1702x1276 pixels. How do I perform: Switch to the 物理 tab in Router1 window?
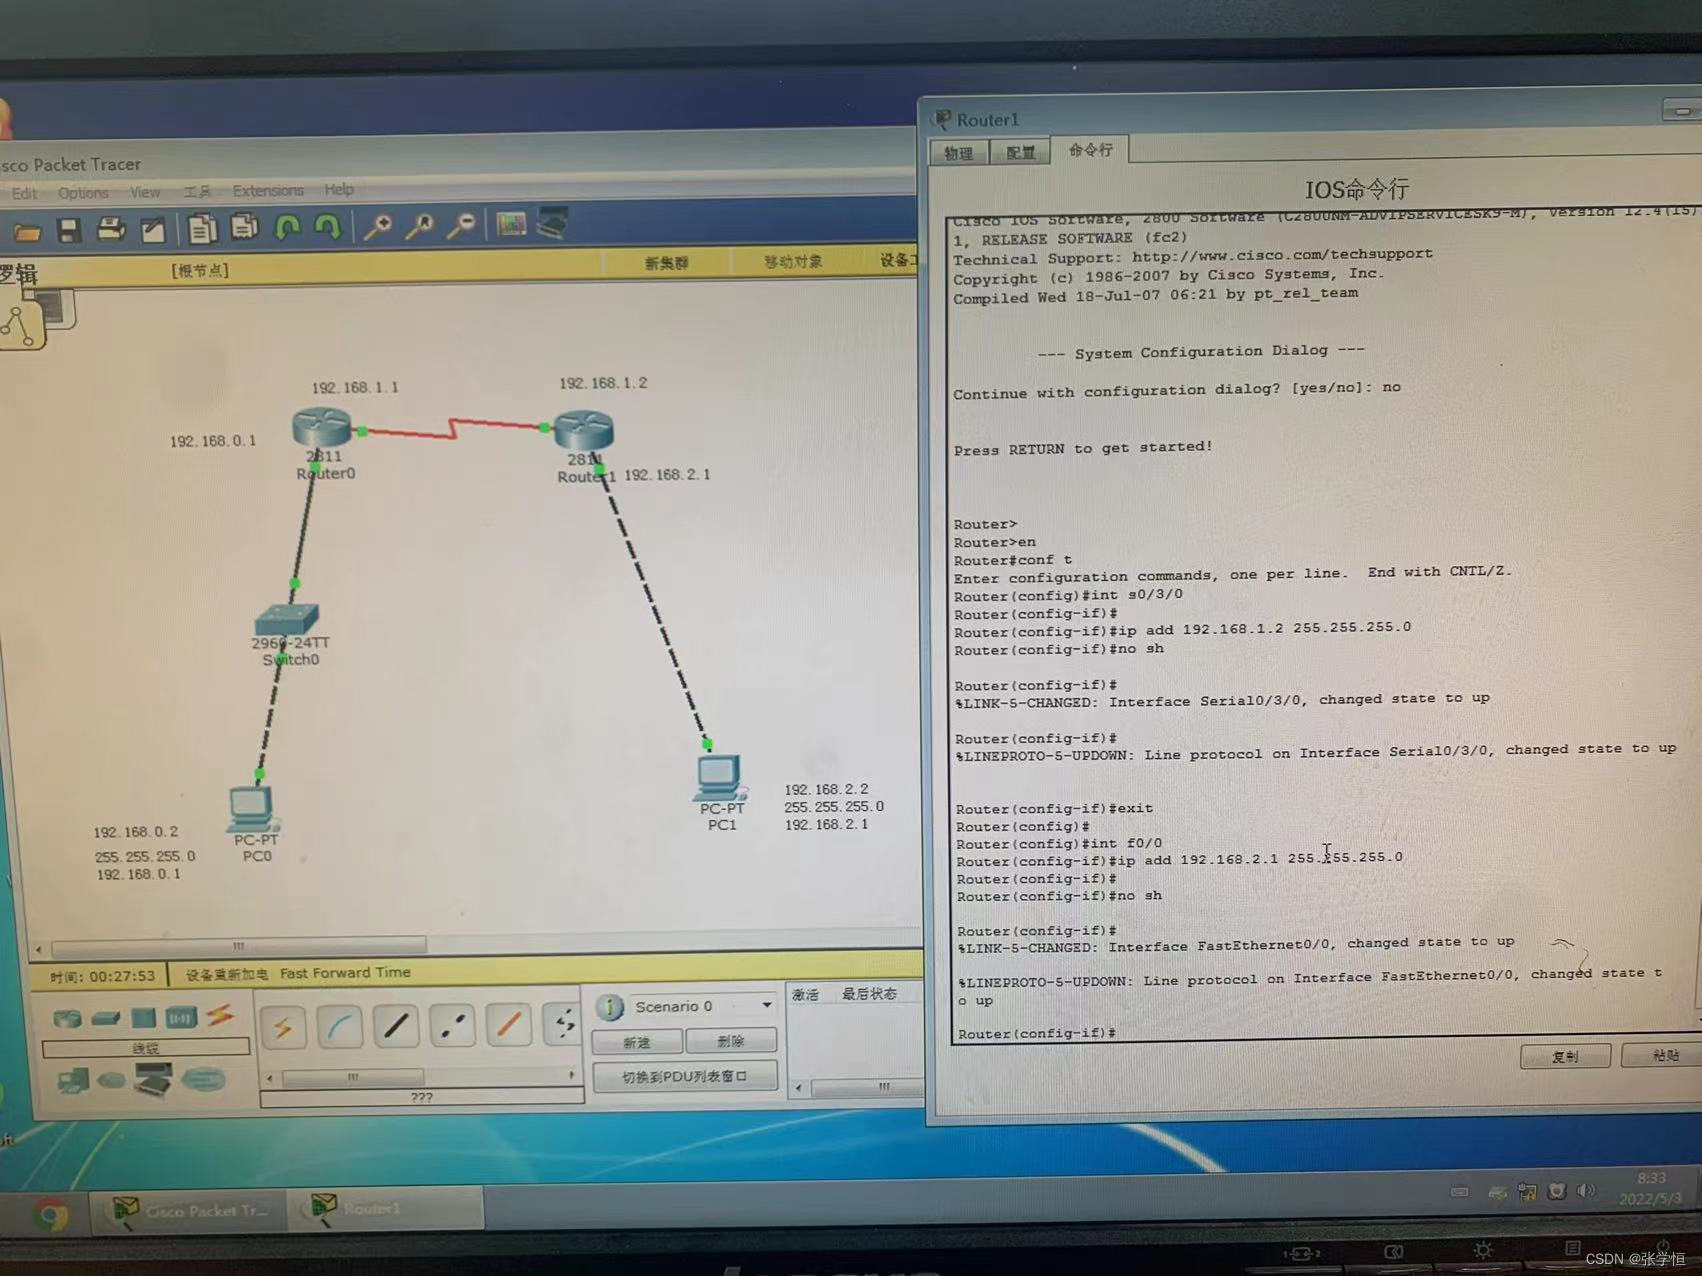(x=958, y=153)
